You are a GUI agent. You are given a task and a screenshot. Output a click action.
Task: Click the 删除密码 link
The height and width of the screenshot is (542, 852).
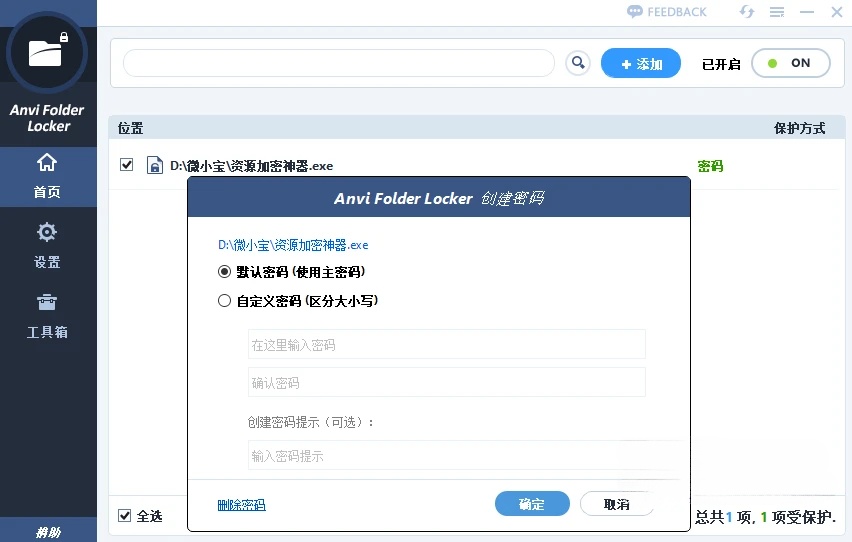(241, 505)
